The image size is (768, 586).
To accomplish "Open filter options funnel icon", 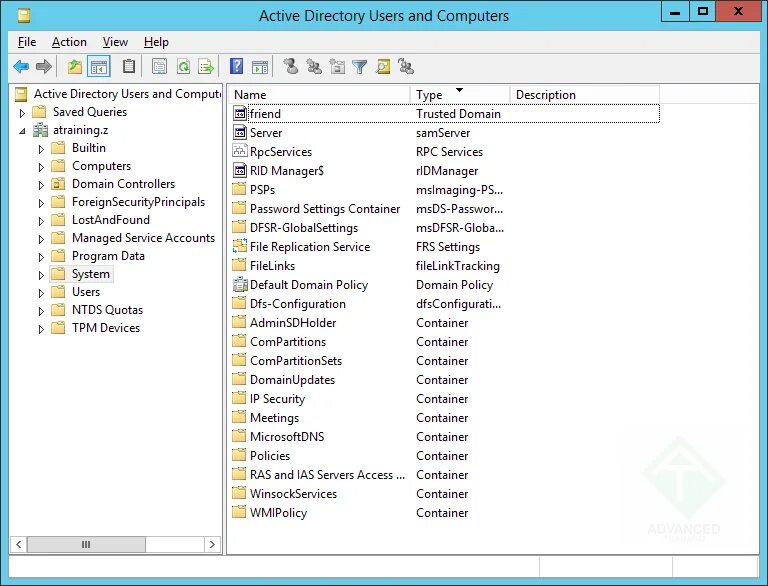I will click(360, 67).
